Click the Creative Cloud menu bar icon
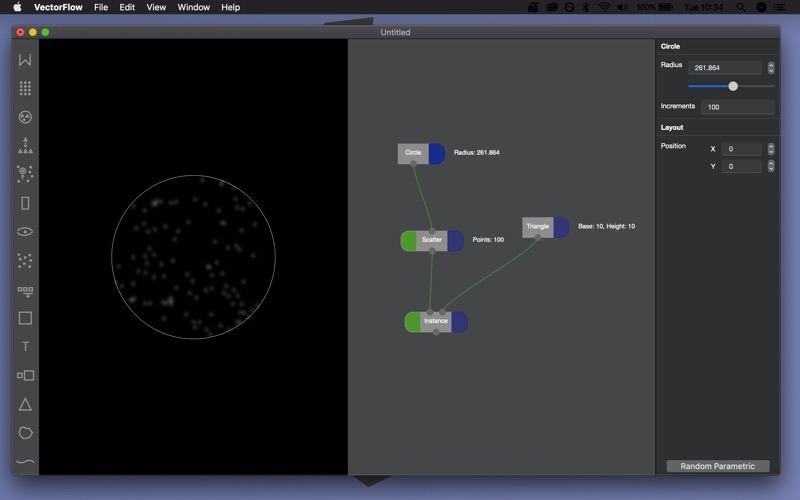800x500 pixels. (x=552, y=7)
